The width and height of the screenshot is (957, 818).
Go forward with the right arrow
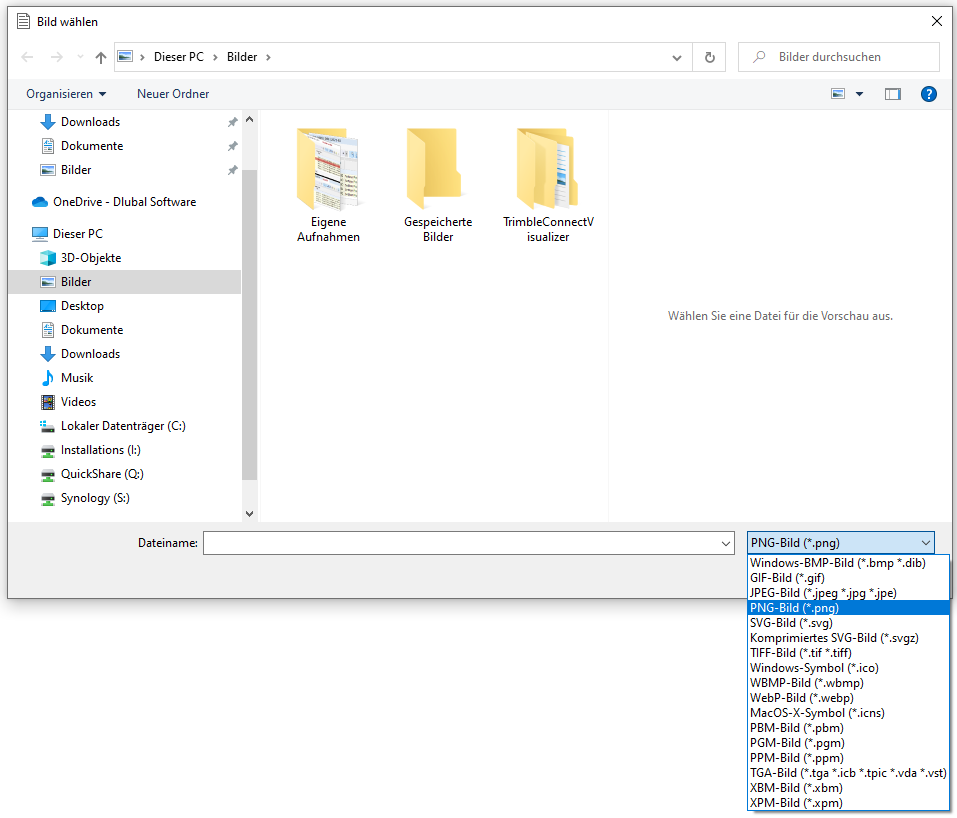pyautogui.click(x=56, y=57)
